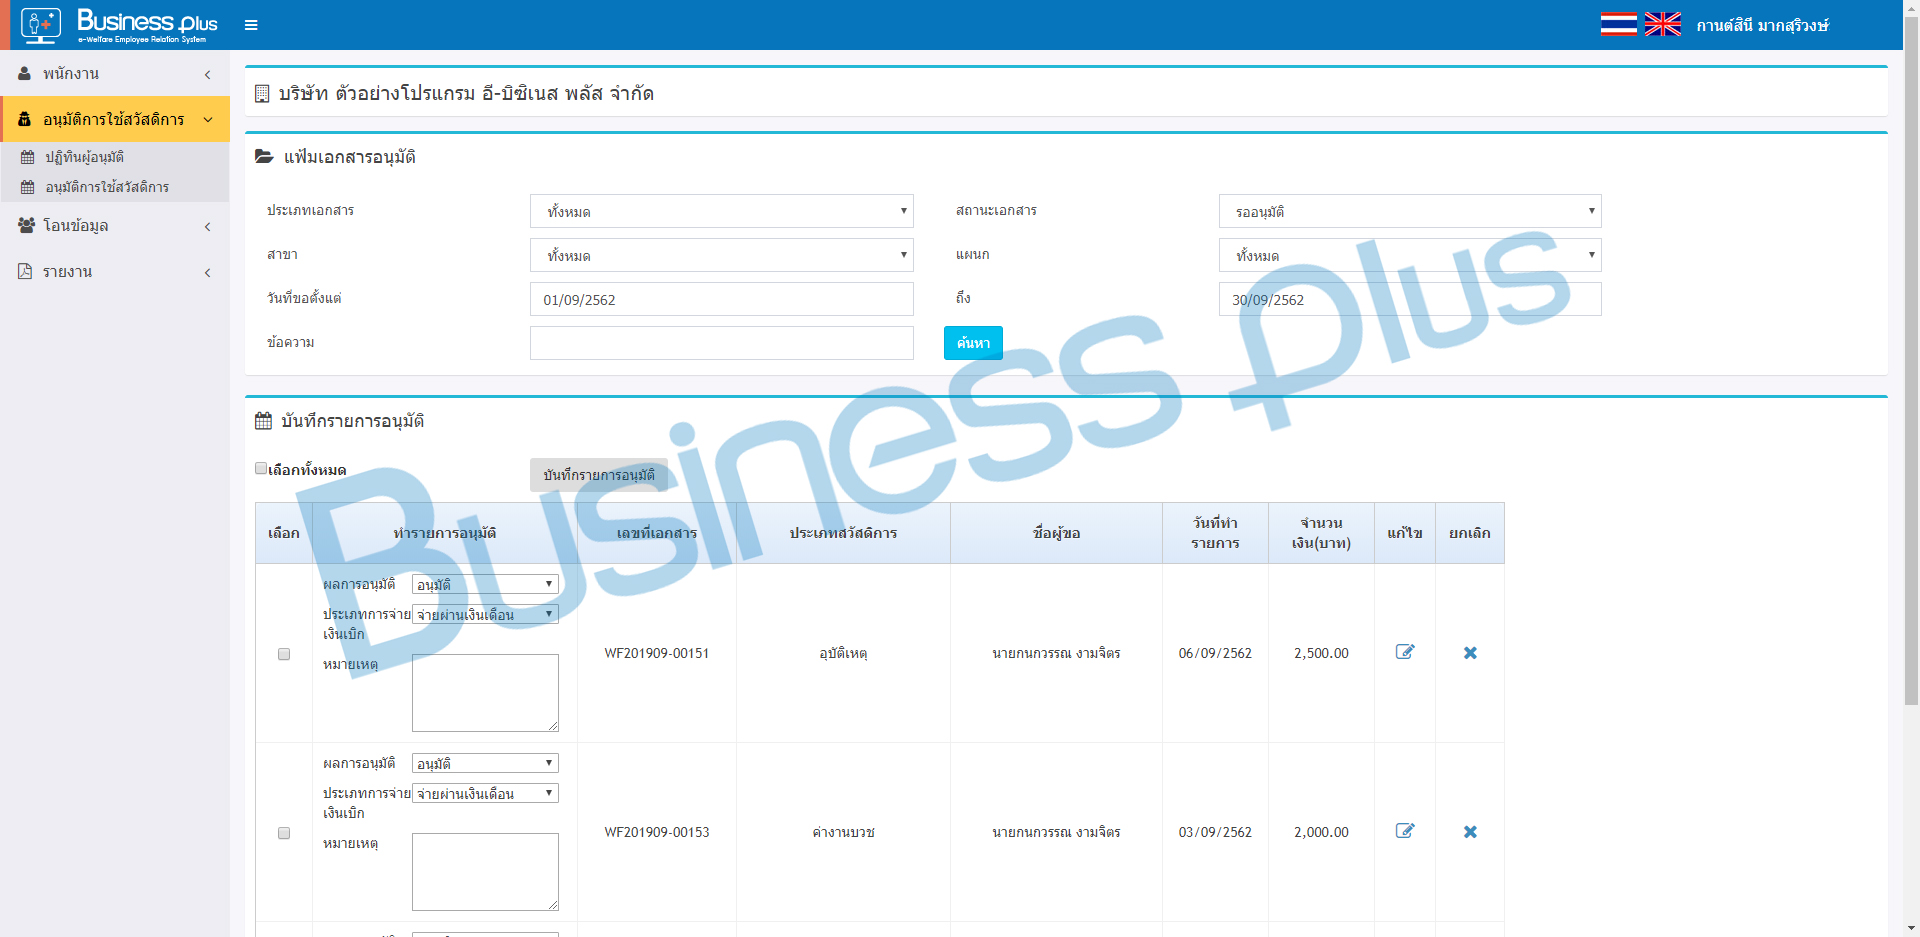
Task: Click the calendar icon in บันทึกรายการอนุมัติ header
Action: (263, 421)
